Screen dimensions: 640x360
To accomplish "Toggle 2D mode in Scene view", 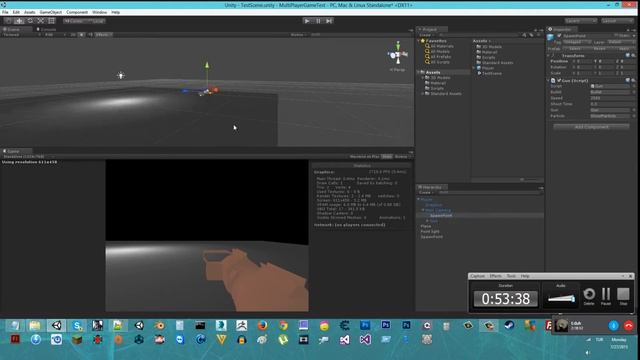I will tap(73, 35).
